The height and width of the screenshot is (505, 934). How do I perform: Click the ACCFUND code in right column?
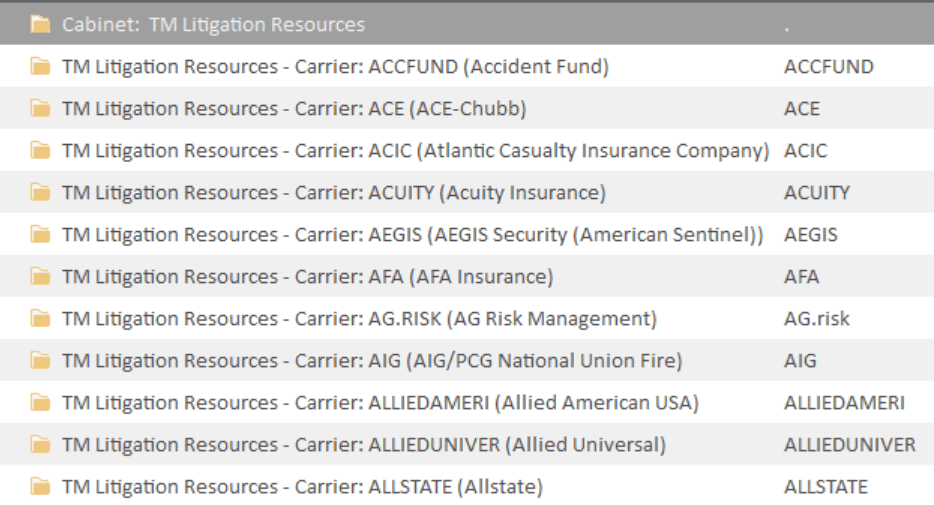pyautogui.click(x=829, y=67)
